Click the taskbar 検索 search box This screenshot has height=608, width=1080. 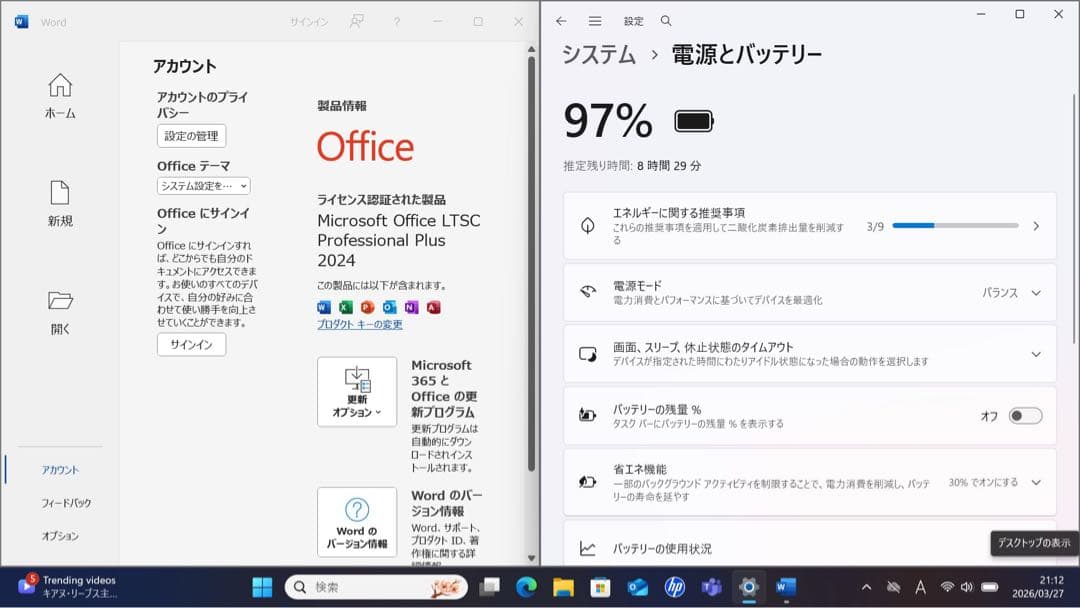[x=376, y=587]
